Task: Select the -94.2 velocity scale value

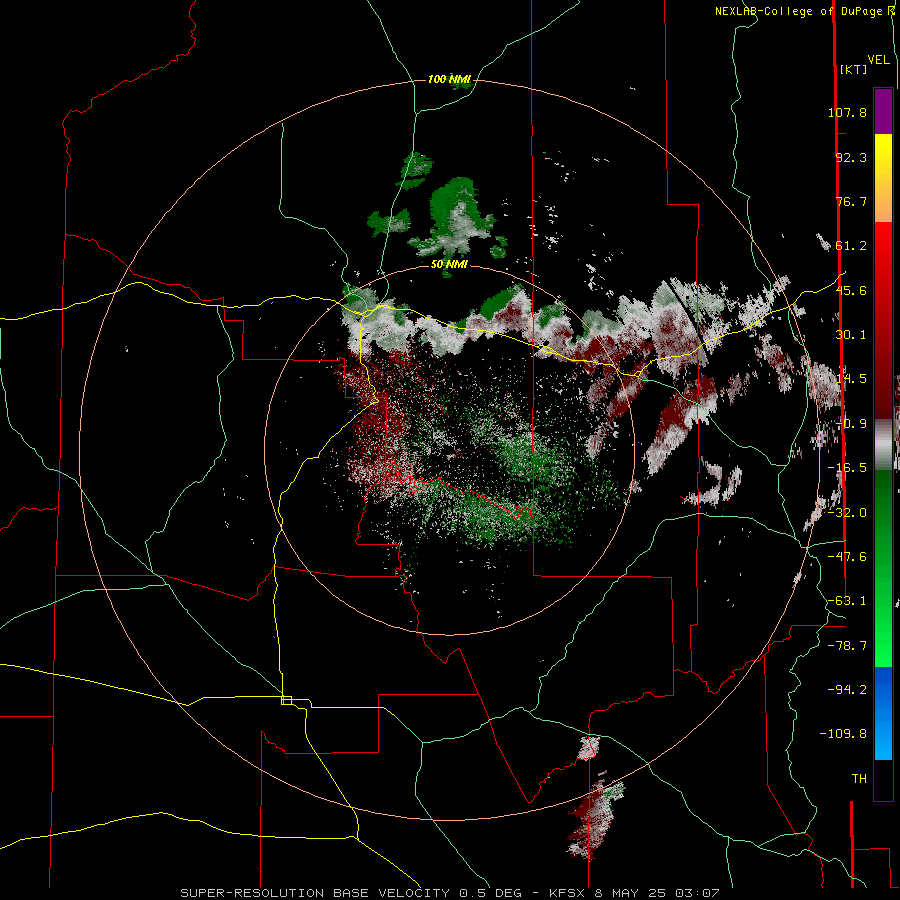Action: (847, 689)
